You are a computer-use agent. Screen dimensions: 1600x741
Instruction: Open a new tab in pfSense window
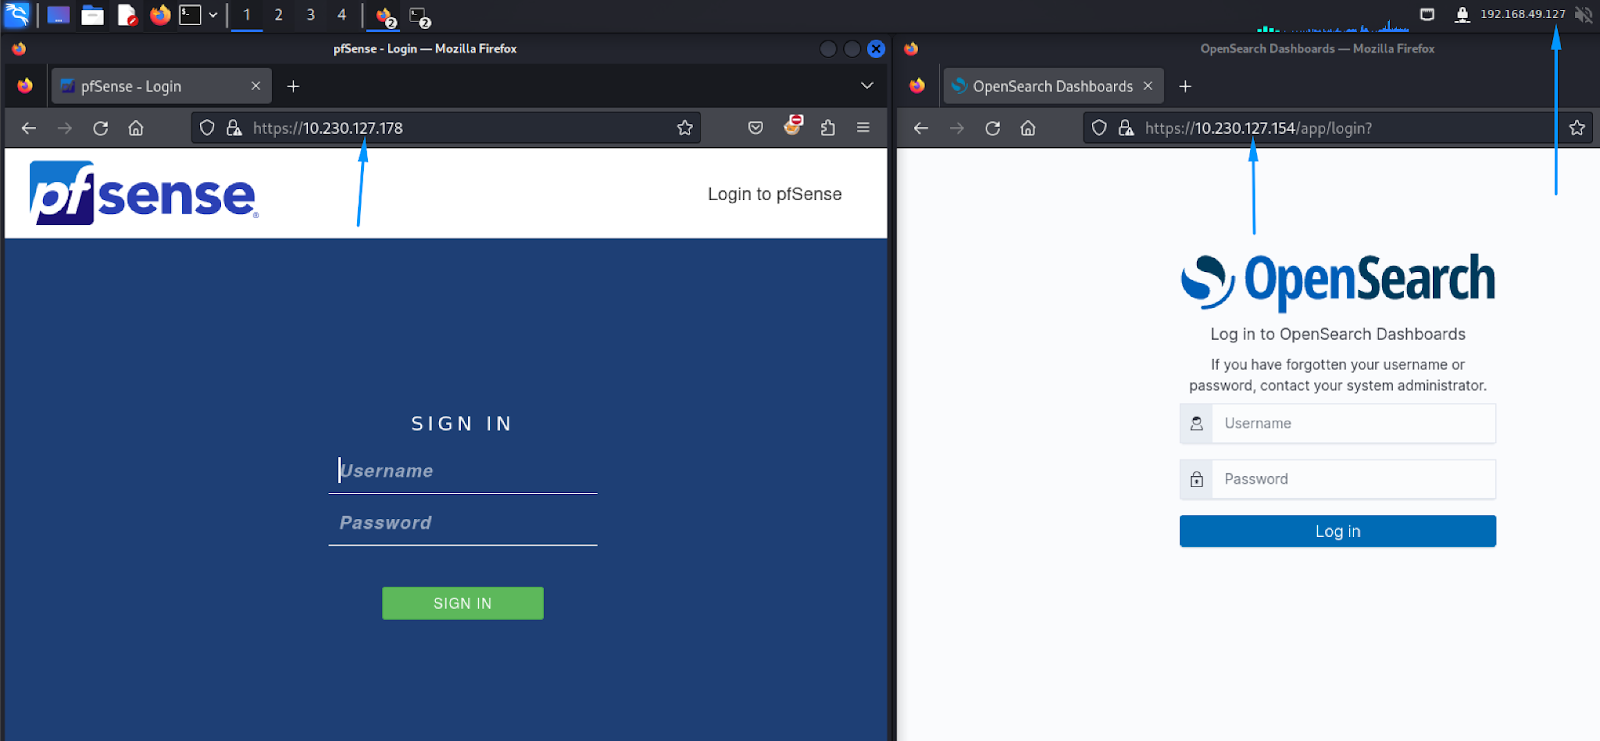(x=293, y=86)
